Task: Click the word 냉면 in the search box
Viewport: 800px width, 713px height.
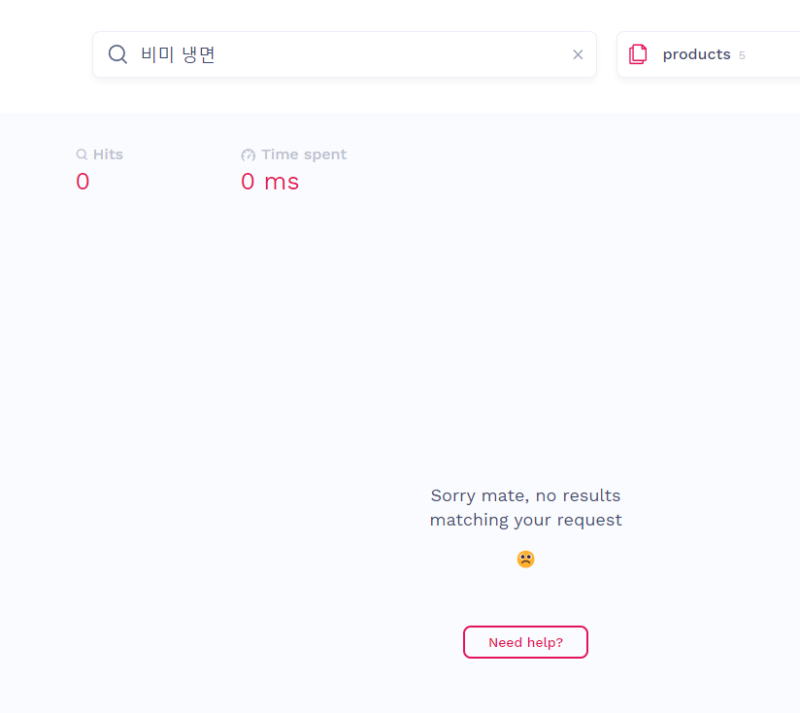Action: click(199, 55)
